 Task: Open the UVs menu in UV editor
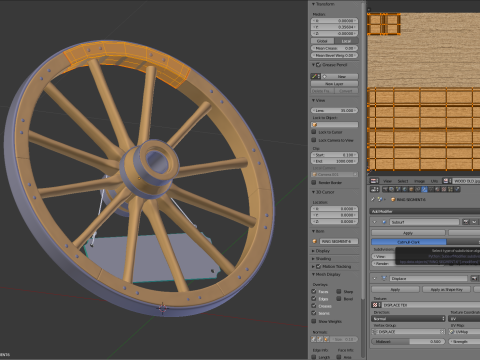(x=434, y=181)
